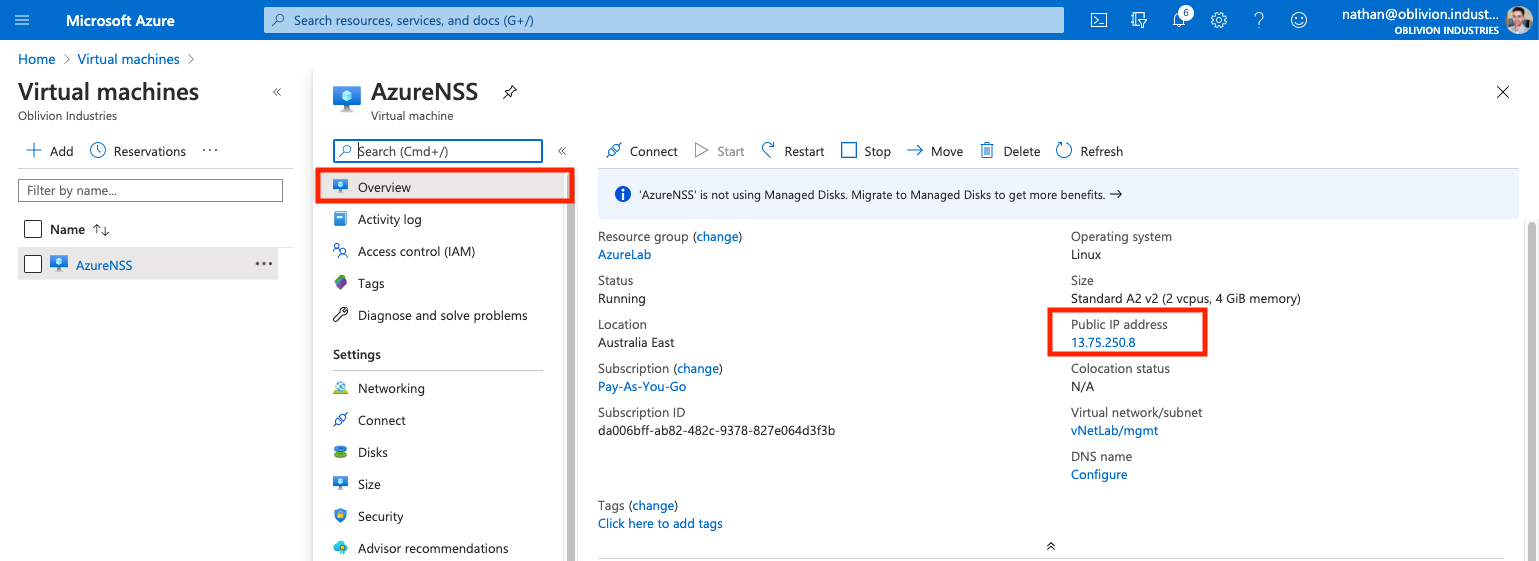1539x561 pixels.
Task: Open portal settings gear
Action: [1219, 20]
